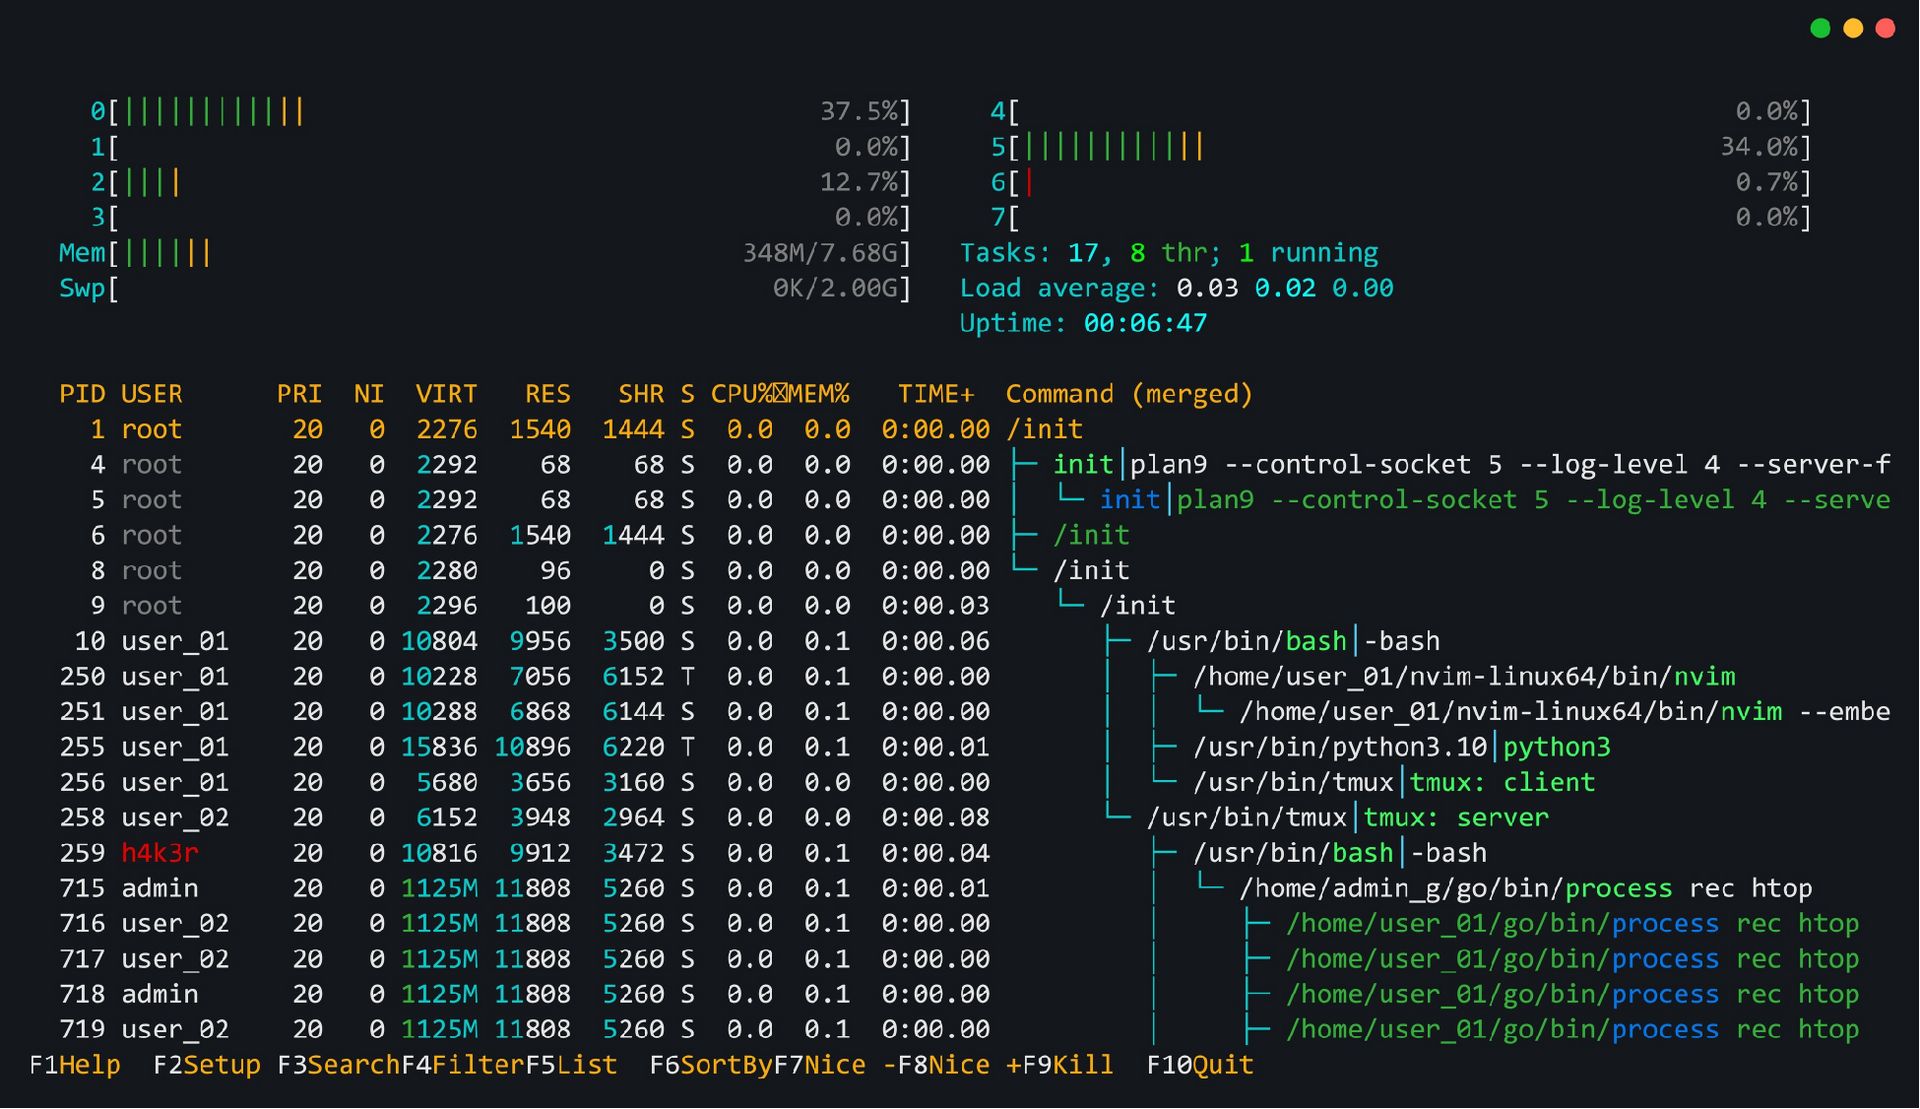The image size is (1920, 1109).
Task: Click the CPU% column header
Action: pyautogui.click(x=742, y=394)
